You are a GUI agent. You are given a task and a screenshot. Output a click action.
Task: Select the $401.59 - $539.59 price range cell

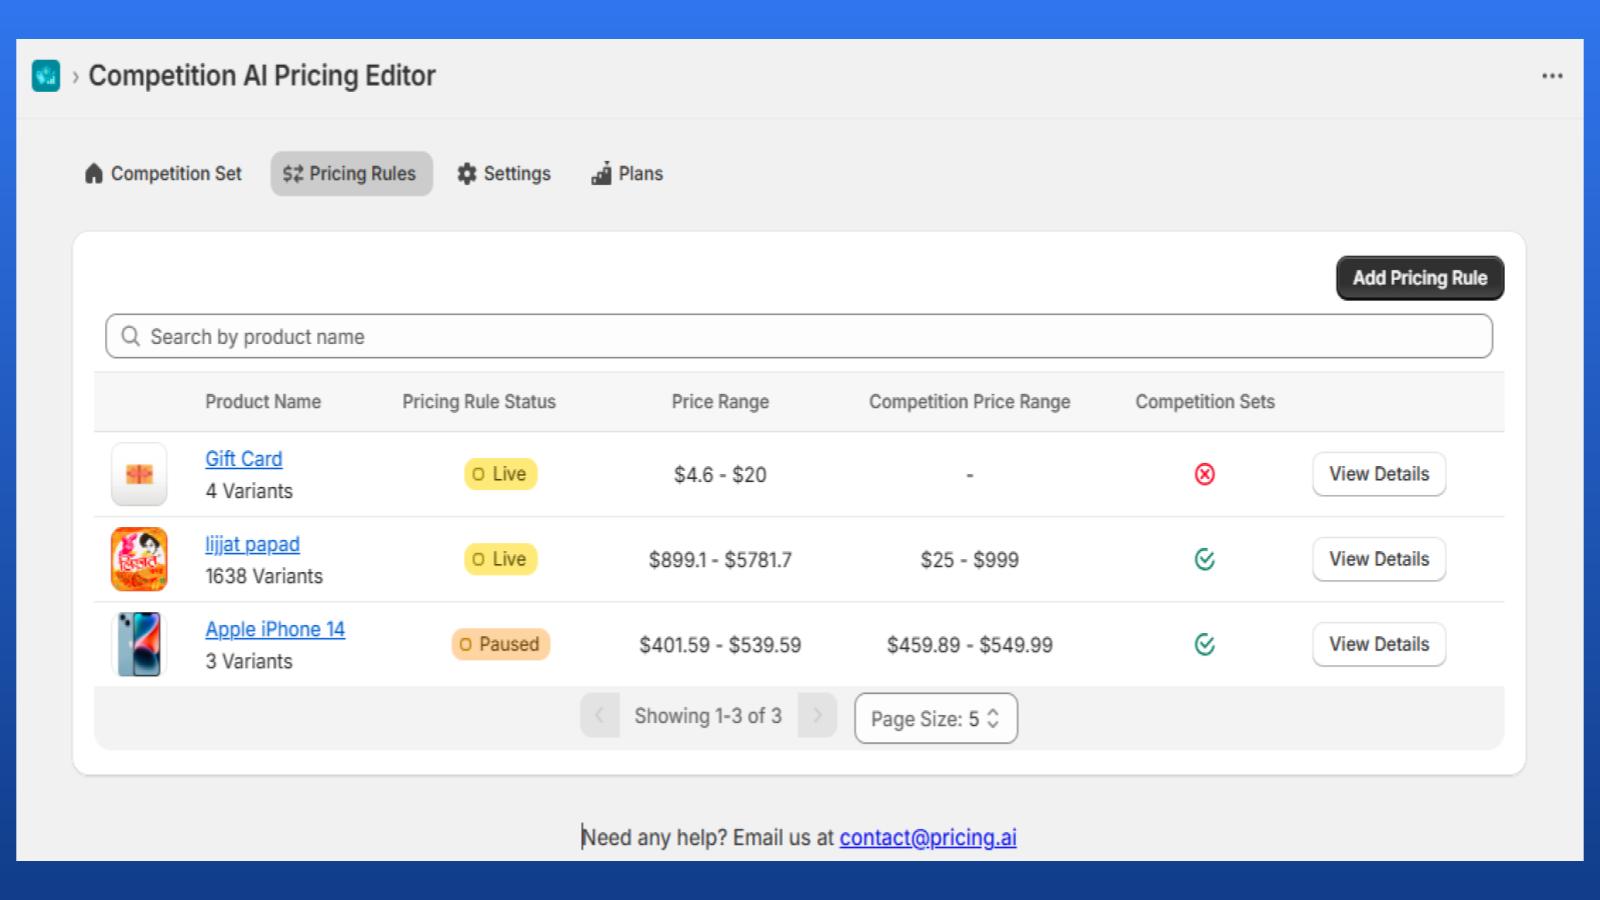(x=720, y=645)
